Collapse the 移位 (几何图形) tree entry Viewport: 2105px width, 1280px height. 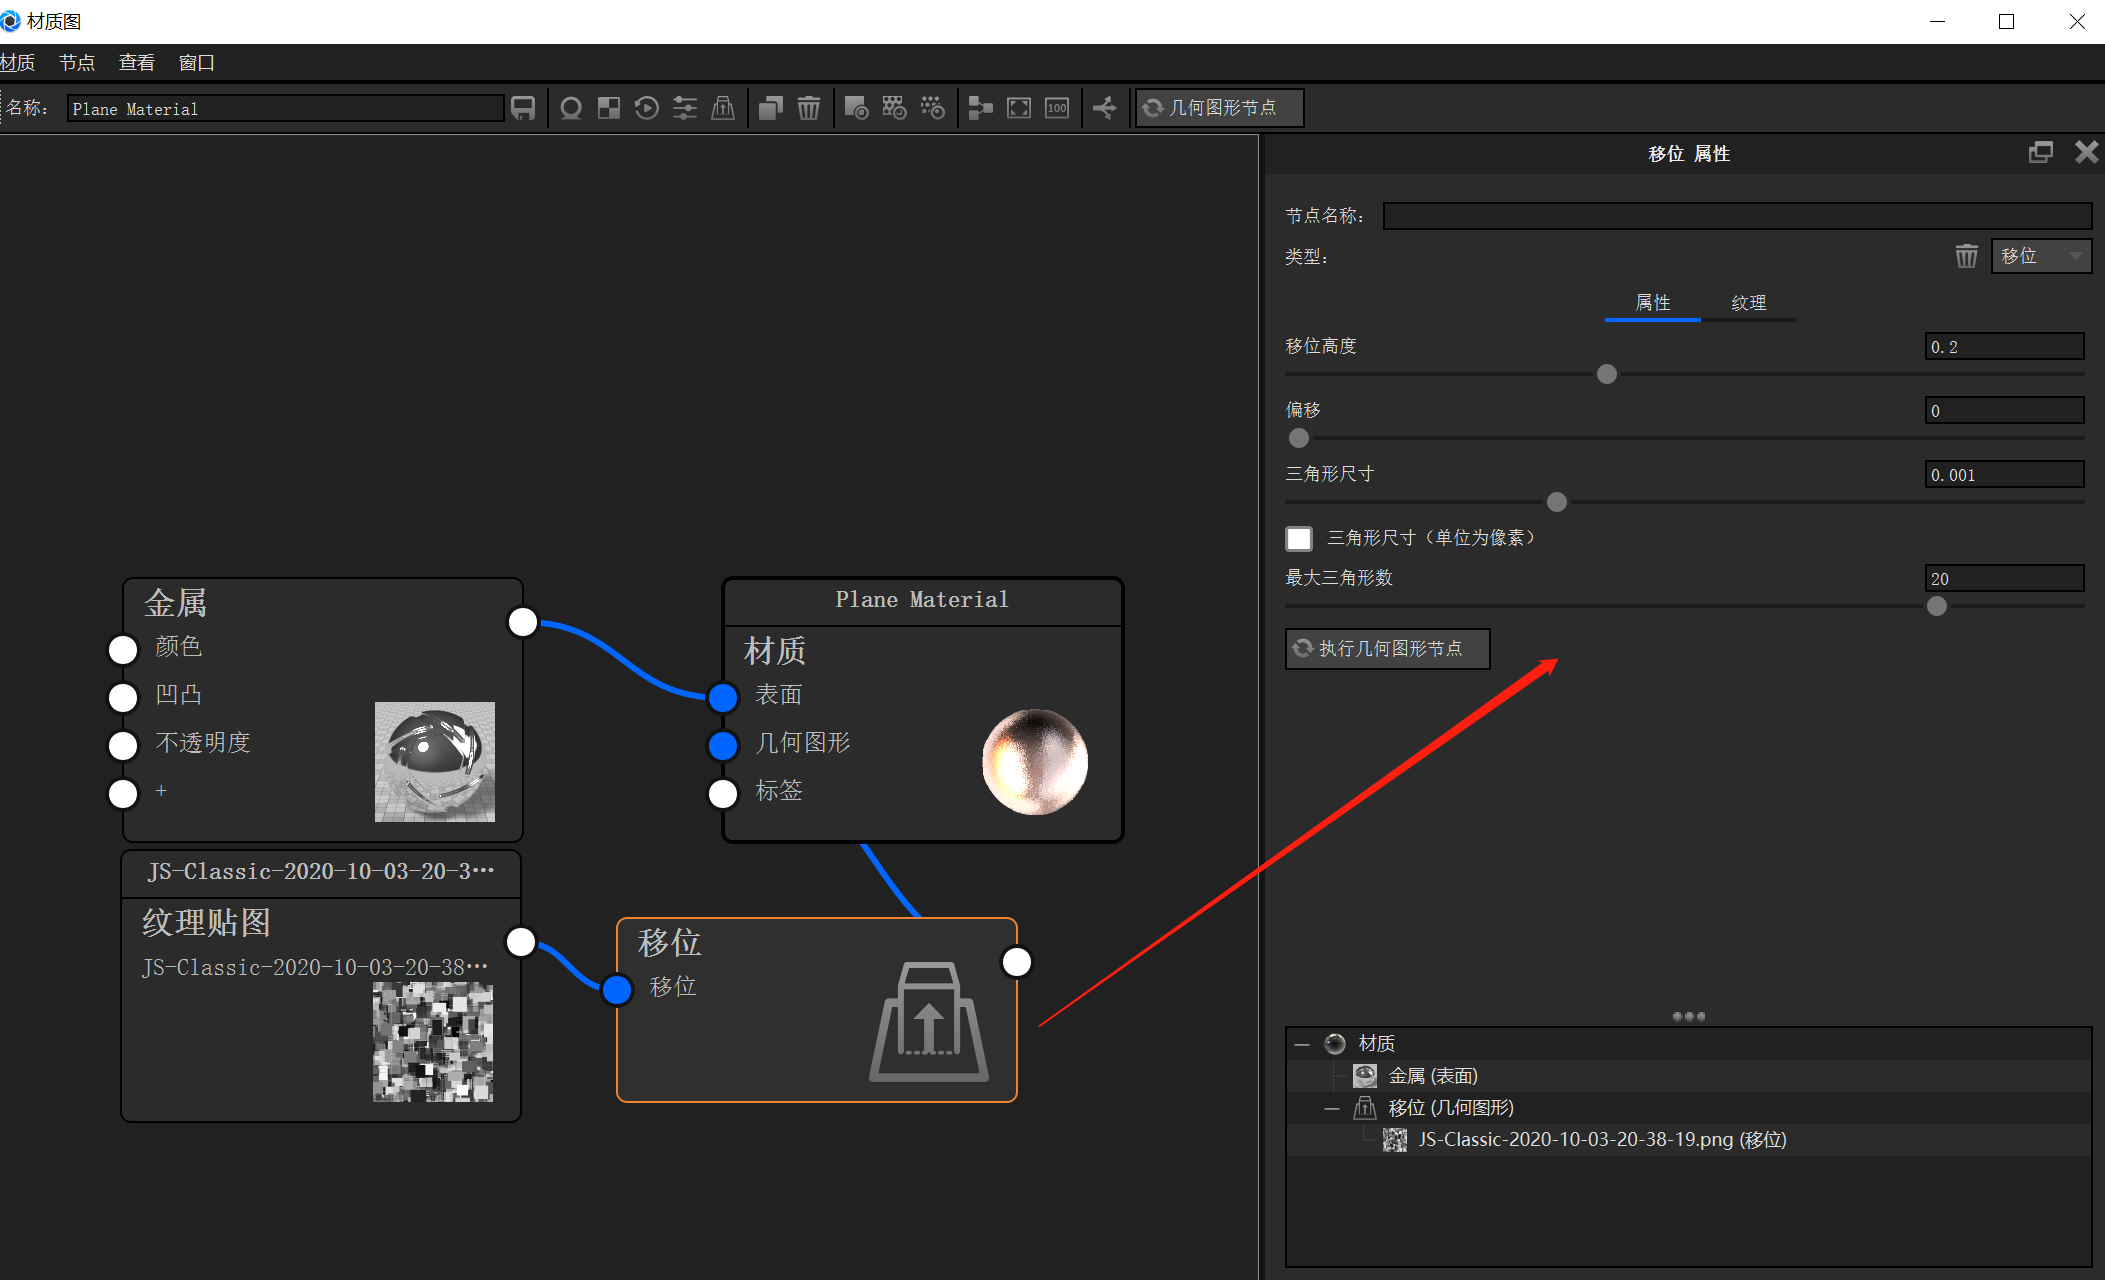tap(1332, 1108)
